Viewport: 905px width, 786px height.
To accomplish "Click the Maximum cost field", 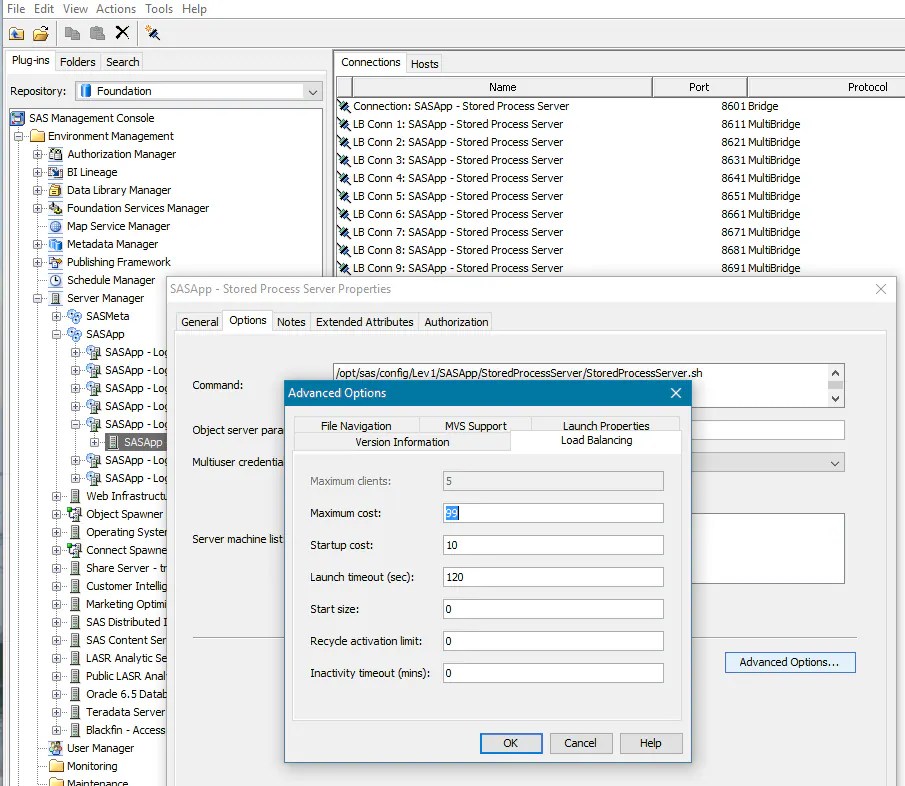I will click(553, 513).
